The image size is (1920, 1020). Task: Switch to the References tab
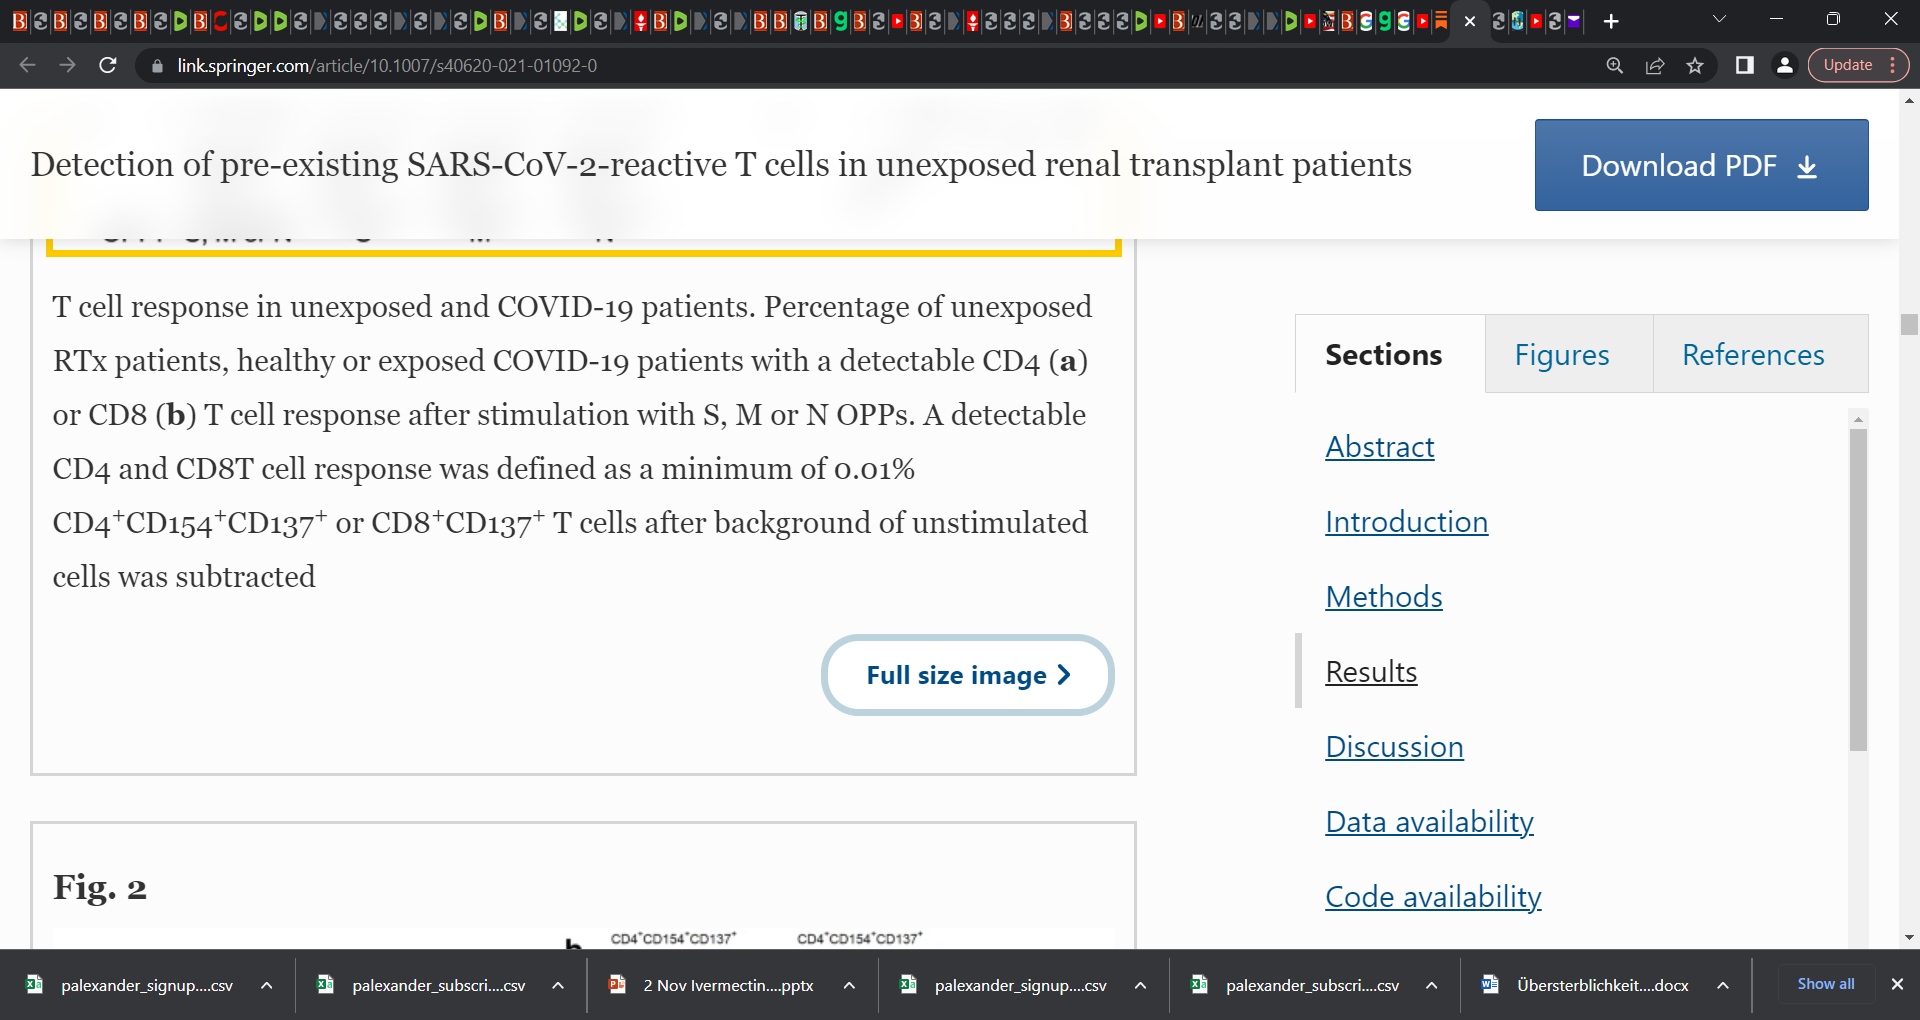[1753, 354]
